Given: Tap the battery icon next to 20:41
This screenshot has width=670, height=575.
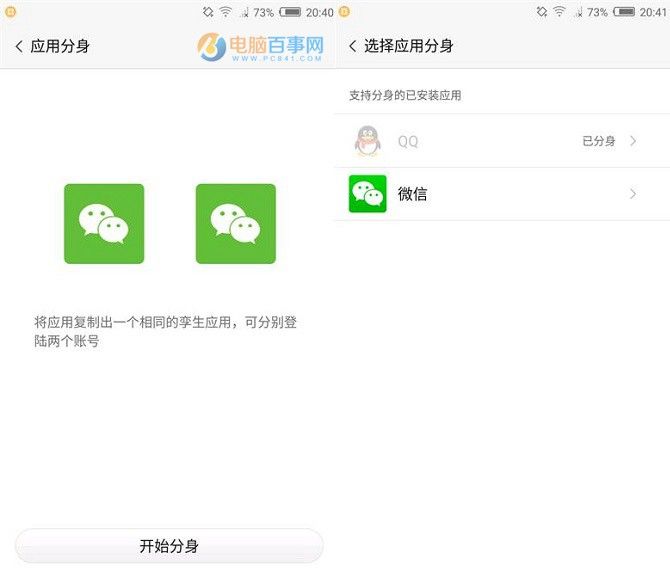Looking at the screenshot, I should 625,12.
